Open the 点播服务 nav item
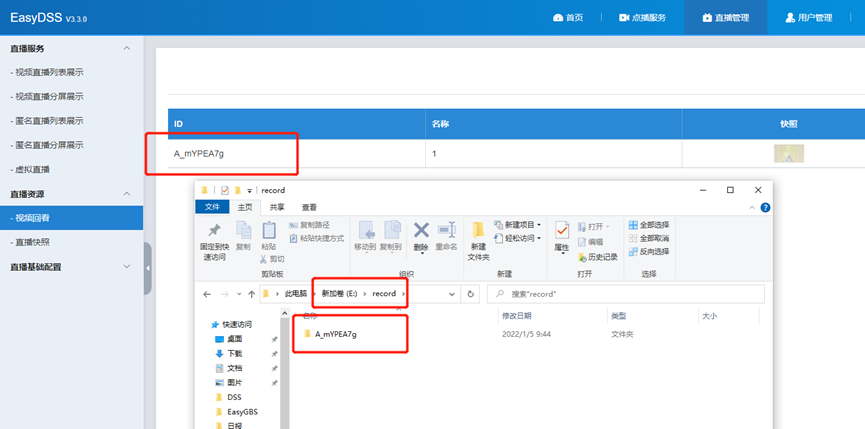 point(643,18)
